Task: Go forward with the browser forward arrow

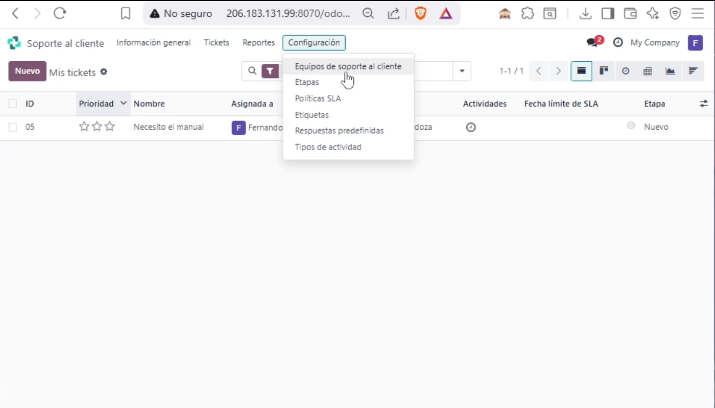Action: pos(37,14)
